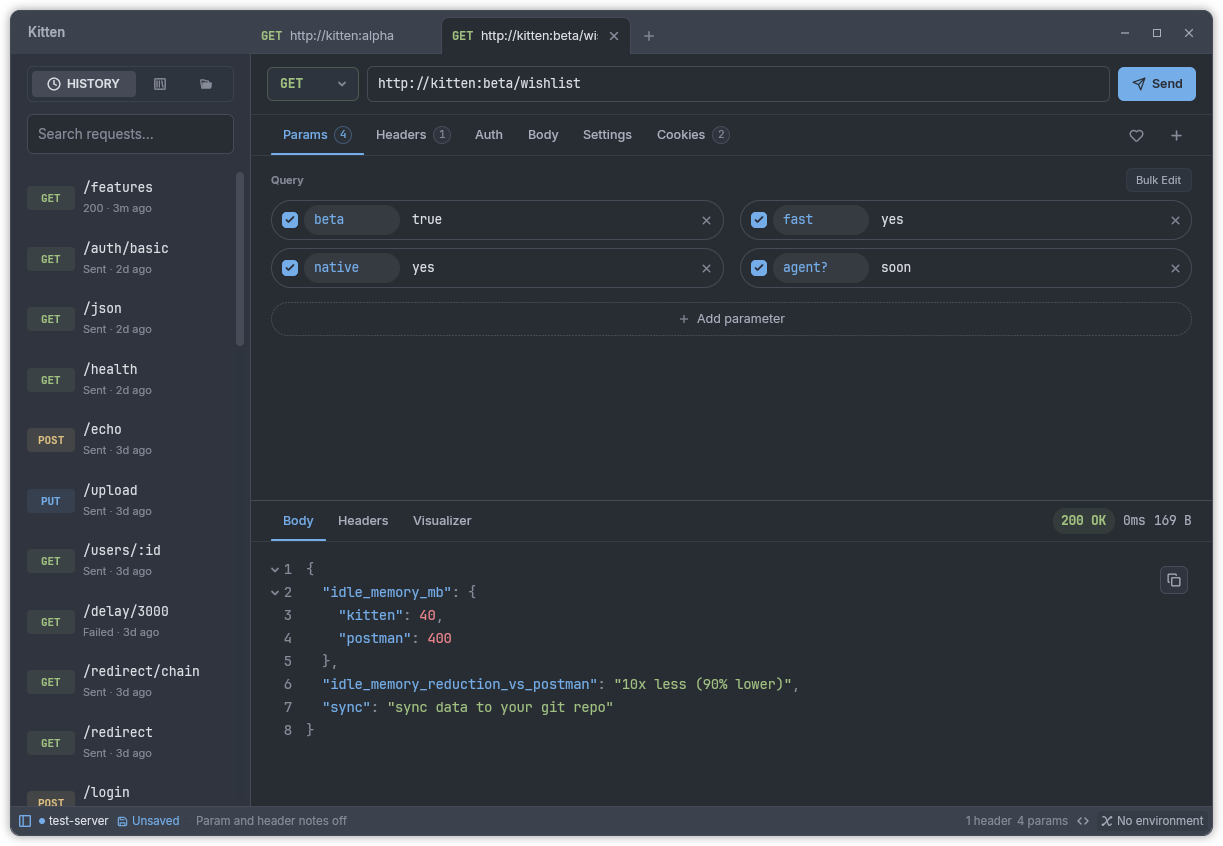Remove the native query parameter
The image size is (1223, 846).
pos(706,268)
